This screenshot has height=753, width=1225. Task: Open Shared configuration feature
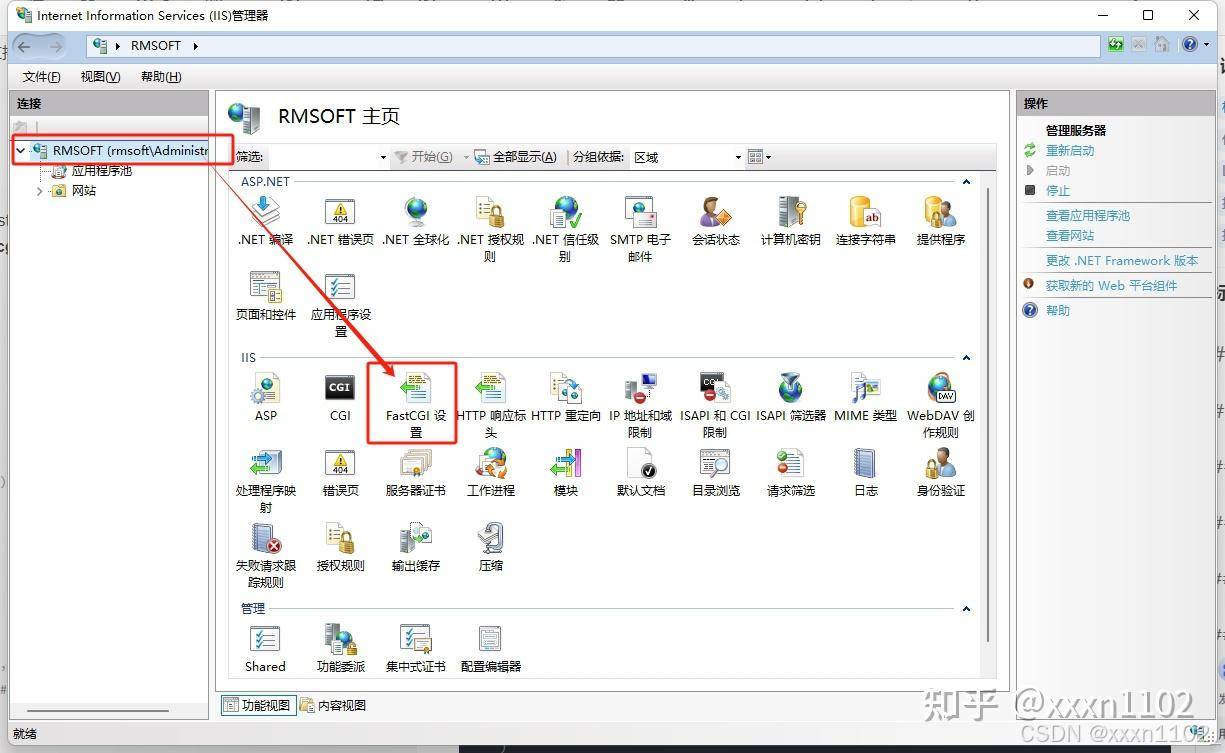[x=265, y=648]
